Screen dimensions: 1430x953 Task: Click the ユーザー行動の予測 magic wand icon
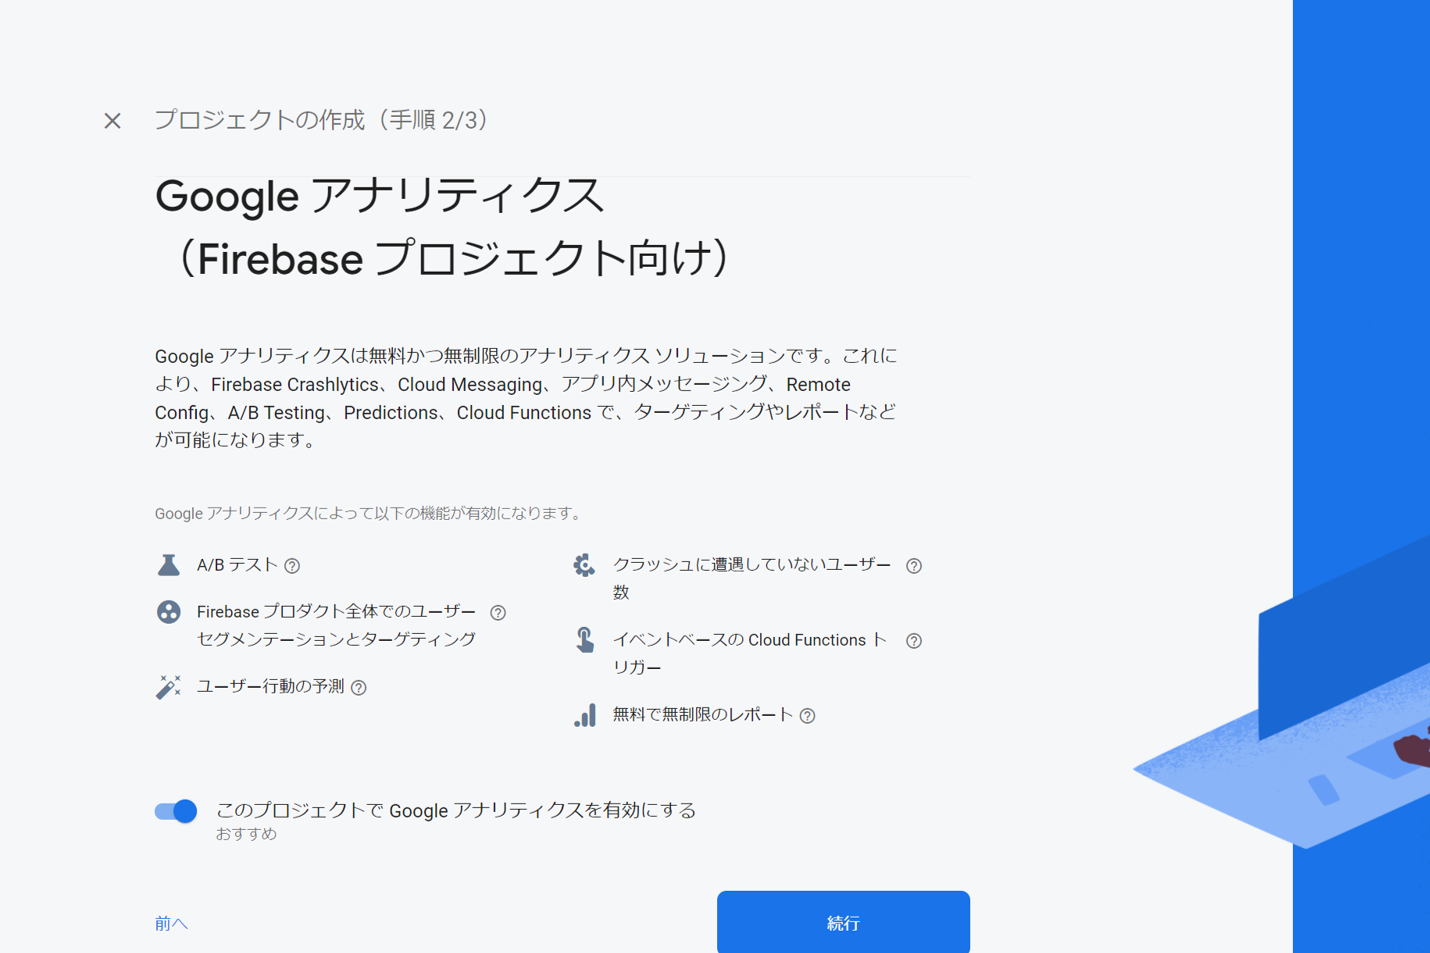tap(168, 686)
